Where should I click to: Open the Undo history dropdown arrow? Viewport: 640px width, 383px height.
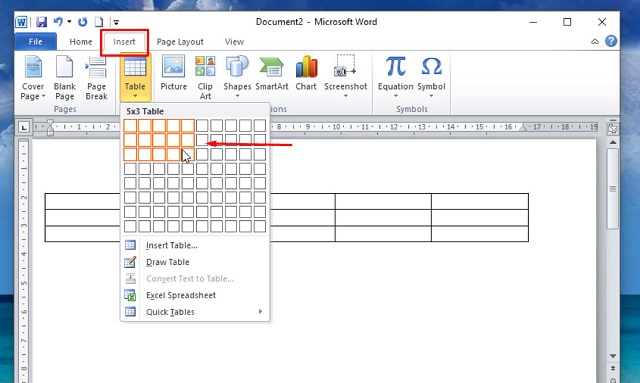(69, 22)
